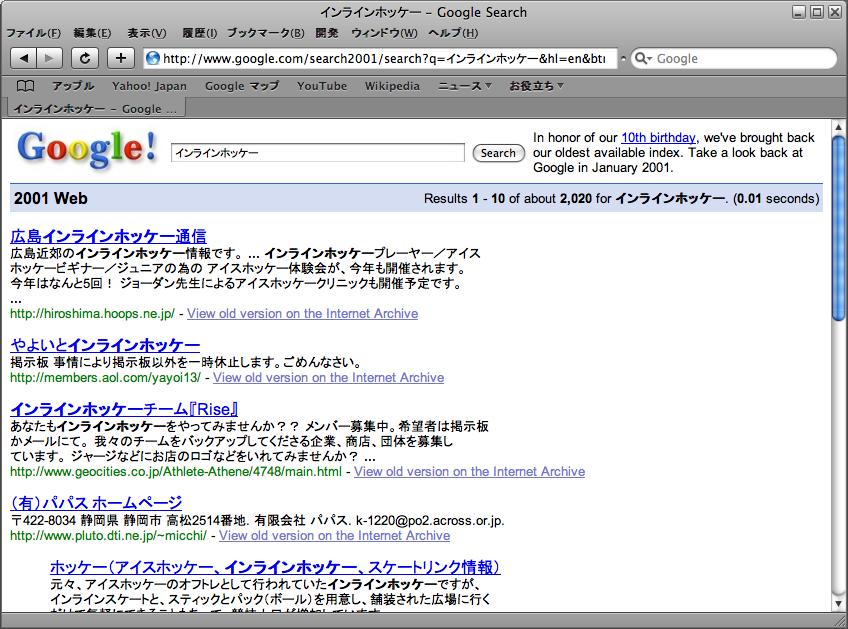This screenshot has width=848, height=629.
Task: Select the インラインホッケー - Google tab
Action: [95, 108]
